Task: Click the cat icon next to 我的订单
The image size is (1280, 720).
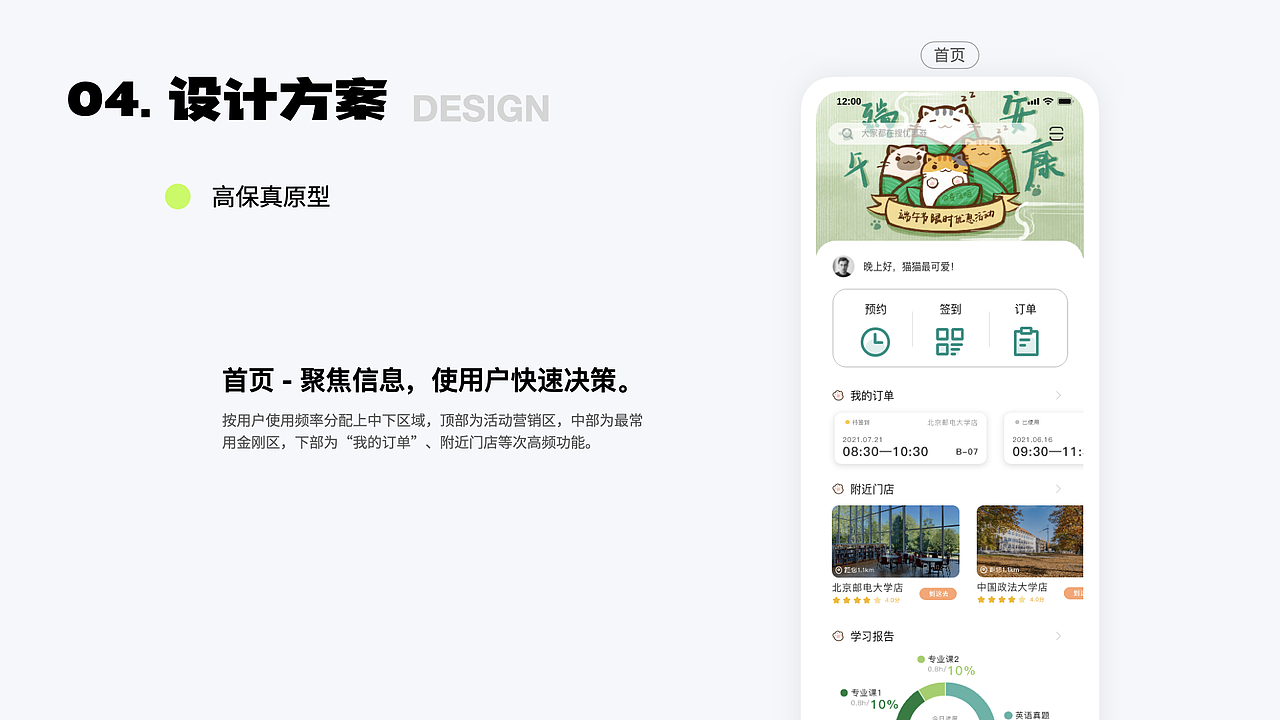Action: point(838,396)
